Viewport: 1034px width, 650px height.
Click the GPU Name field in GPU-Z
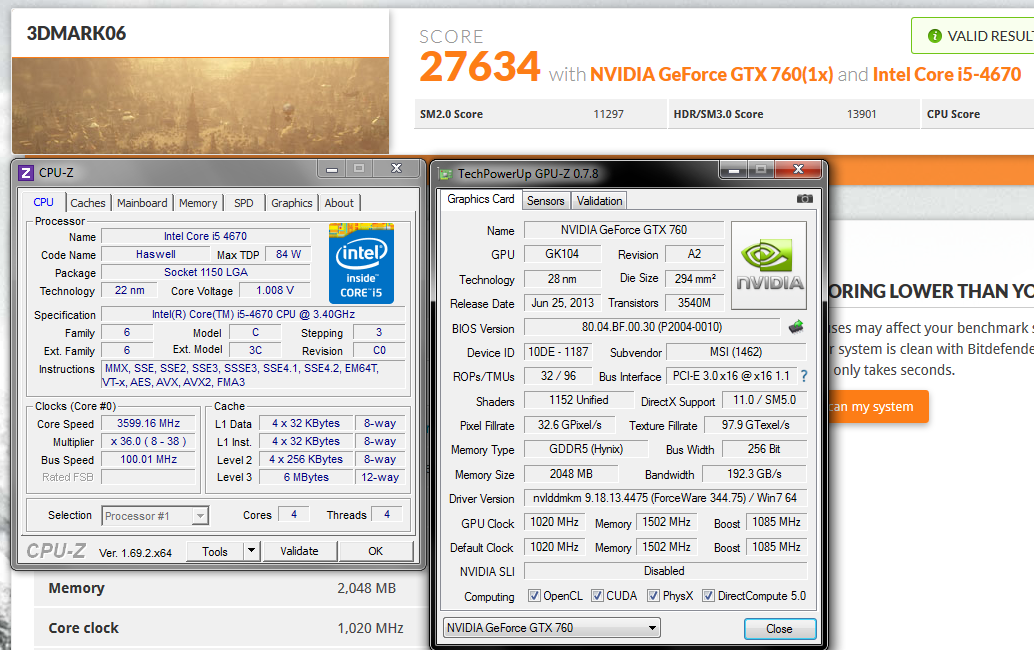pos(624,230)
